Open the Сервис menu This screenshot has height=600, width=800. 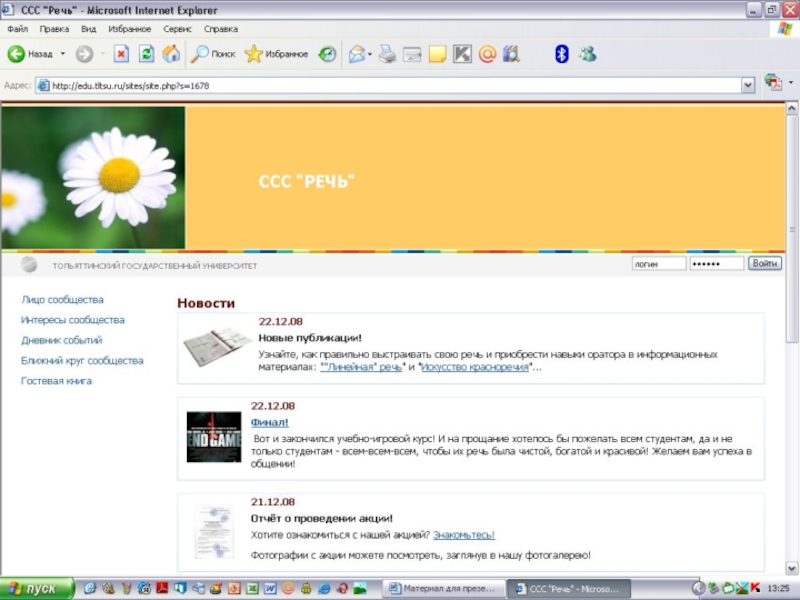(x=177, y=29)
